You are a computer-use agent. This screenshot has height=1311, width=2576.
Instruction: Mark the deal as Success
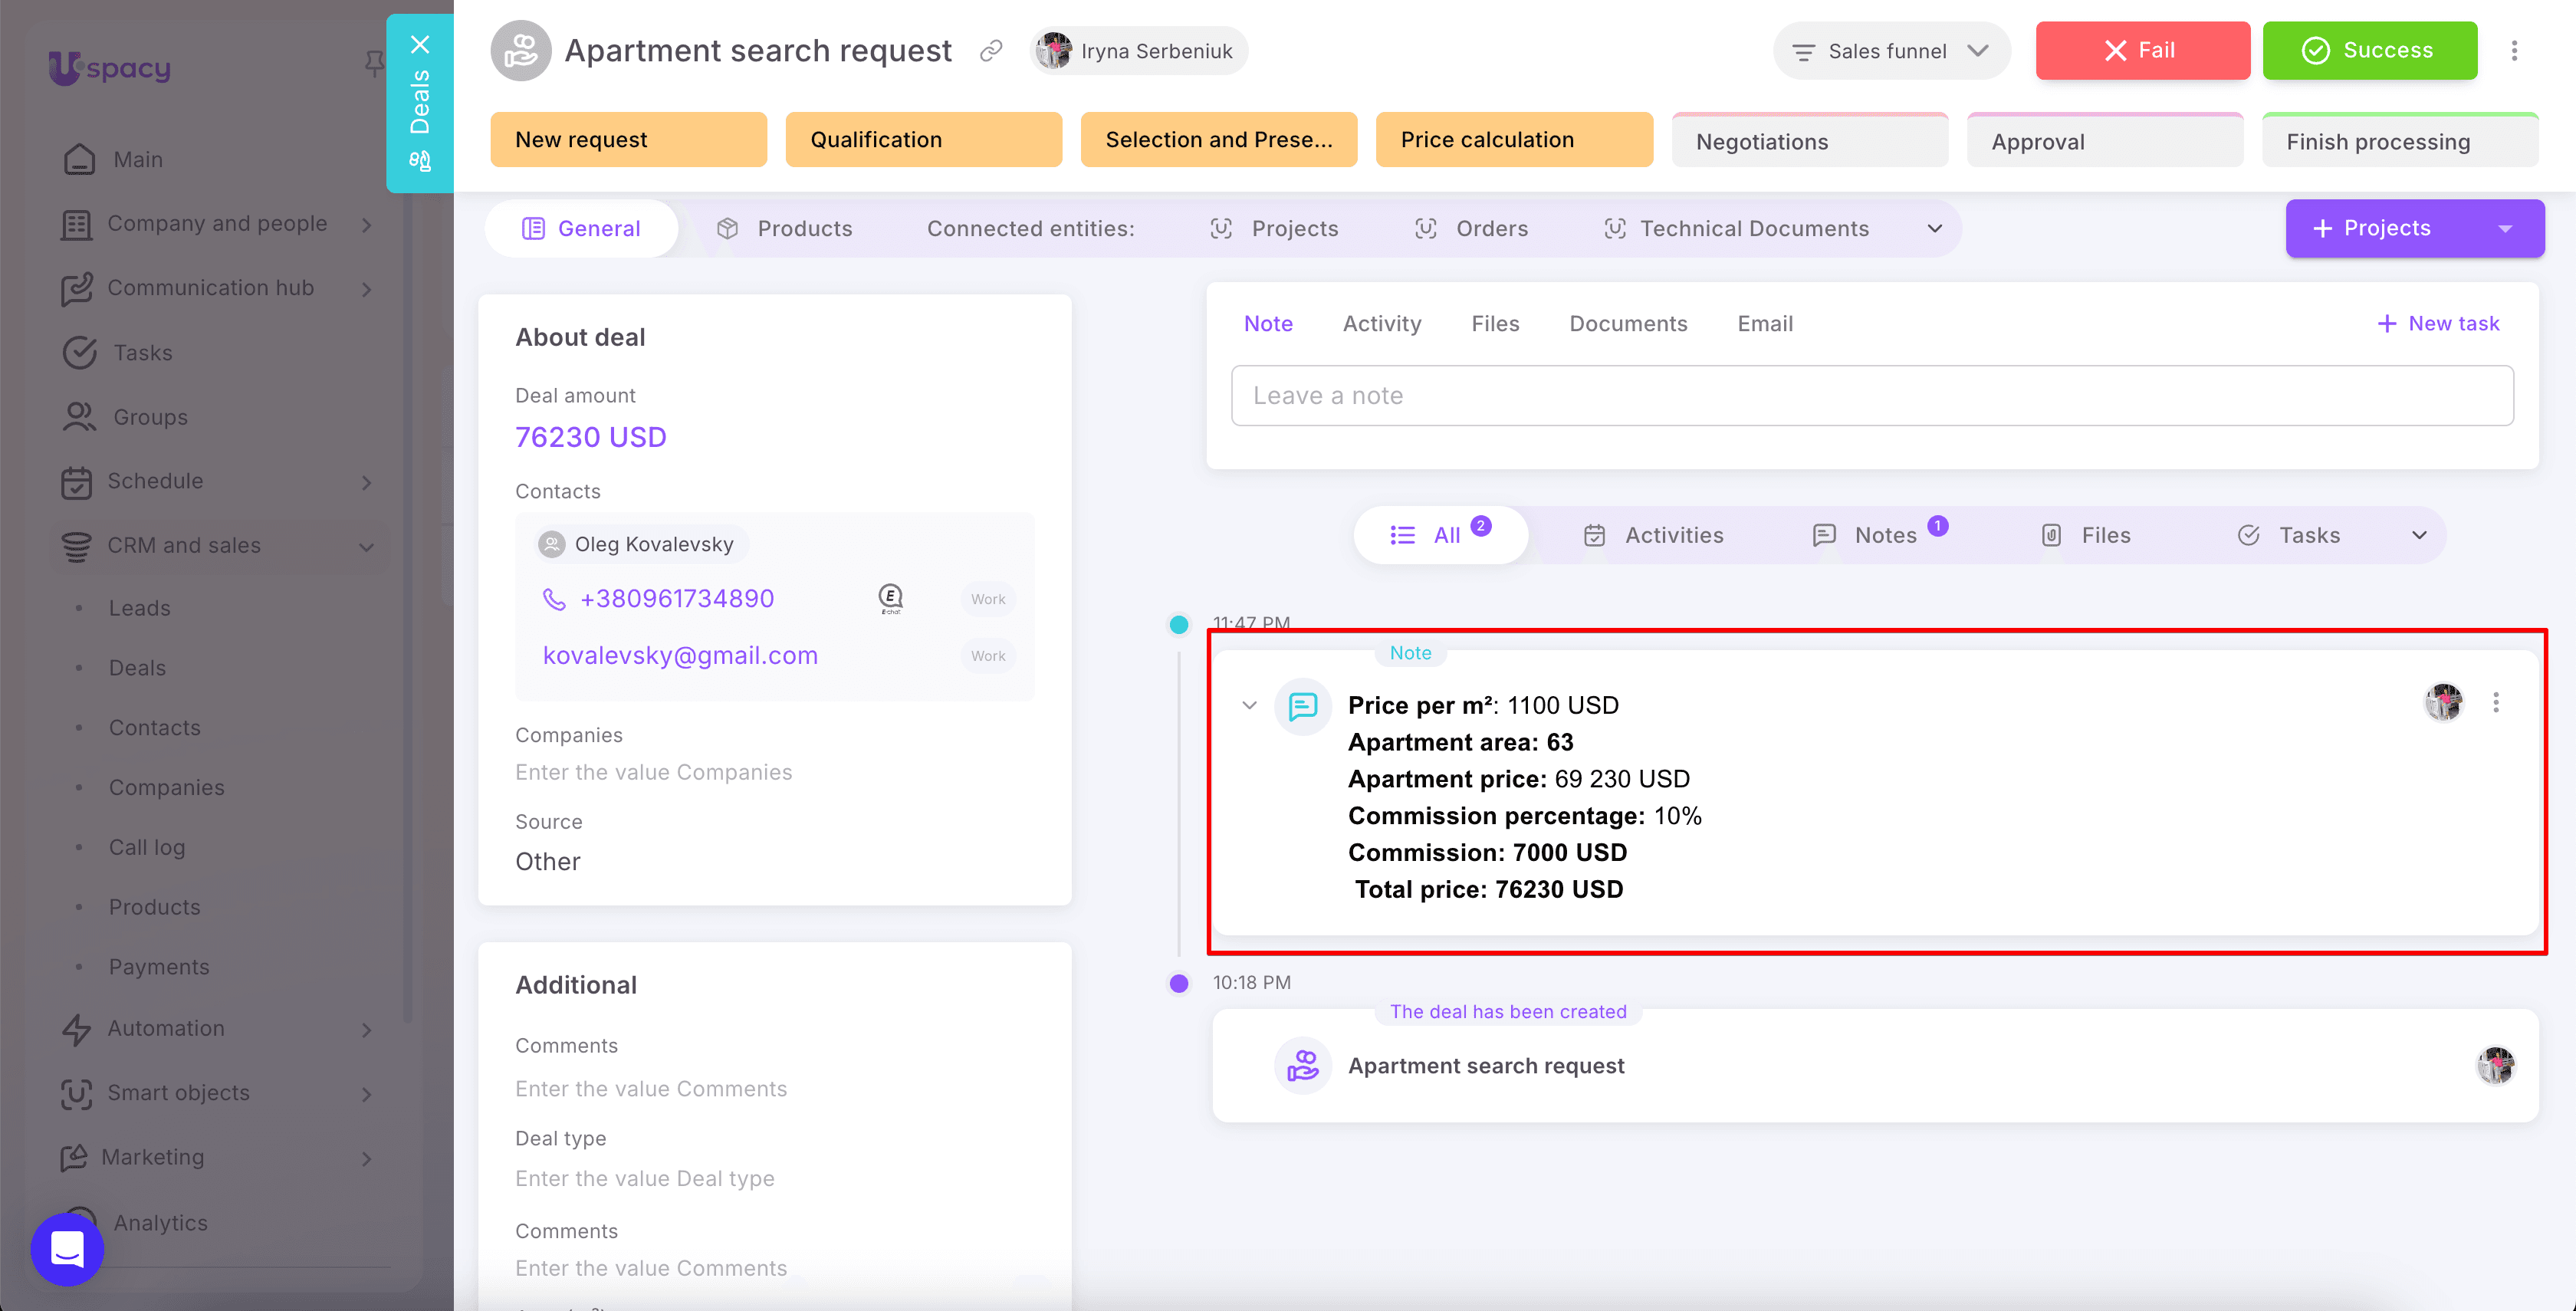pyautogui.click(x=2370, y=51)
